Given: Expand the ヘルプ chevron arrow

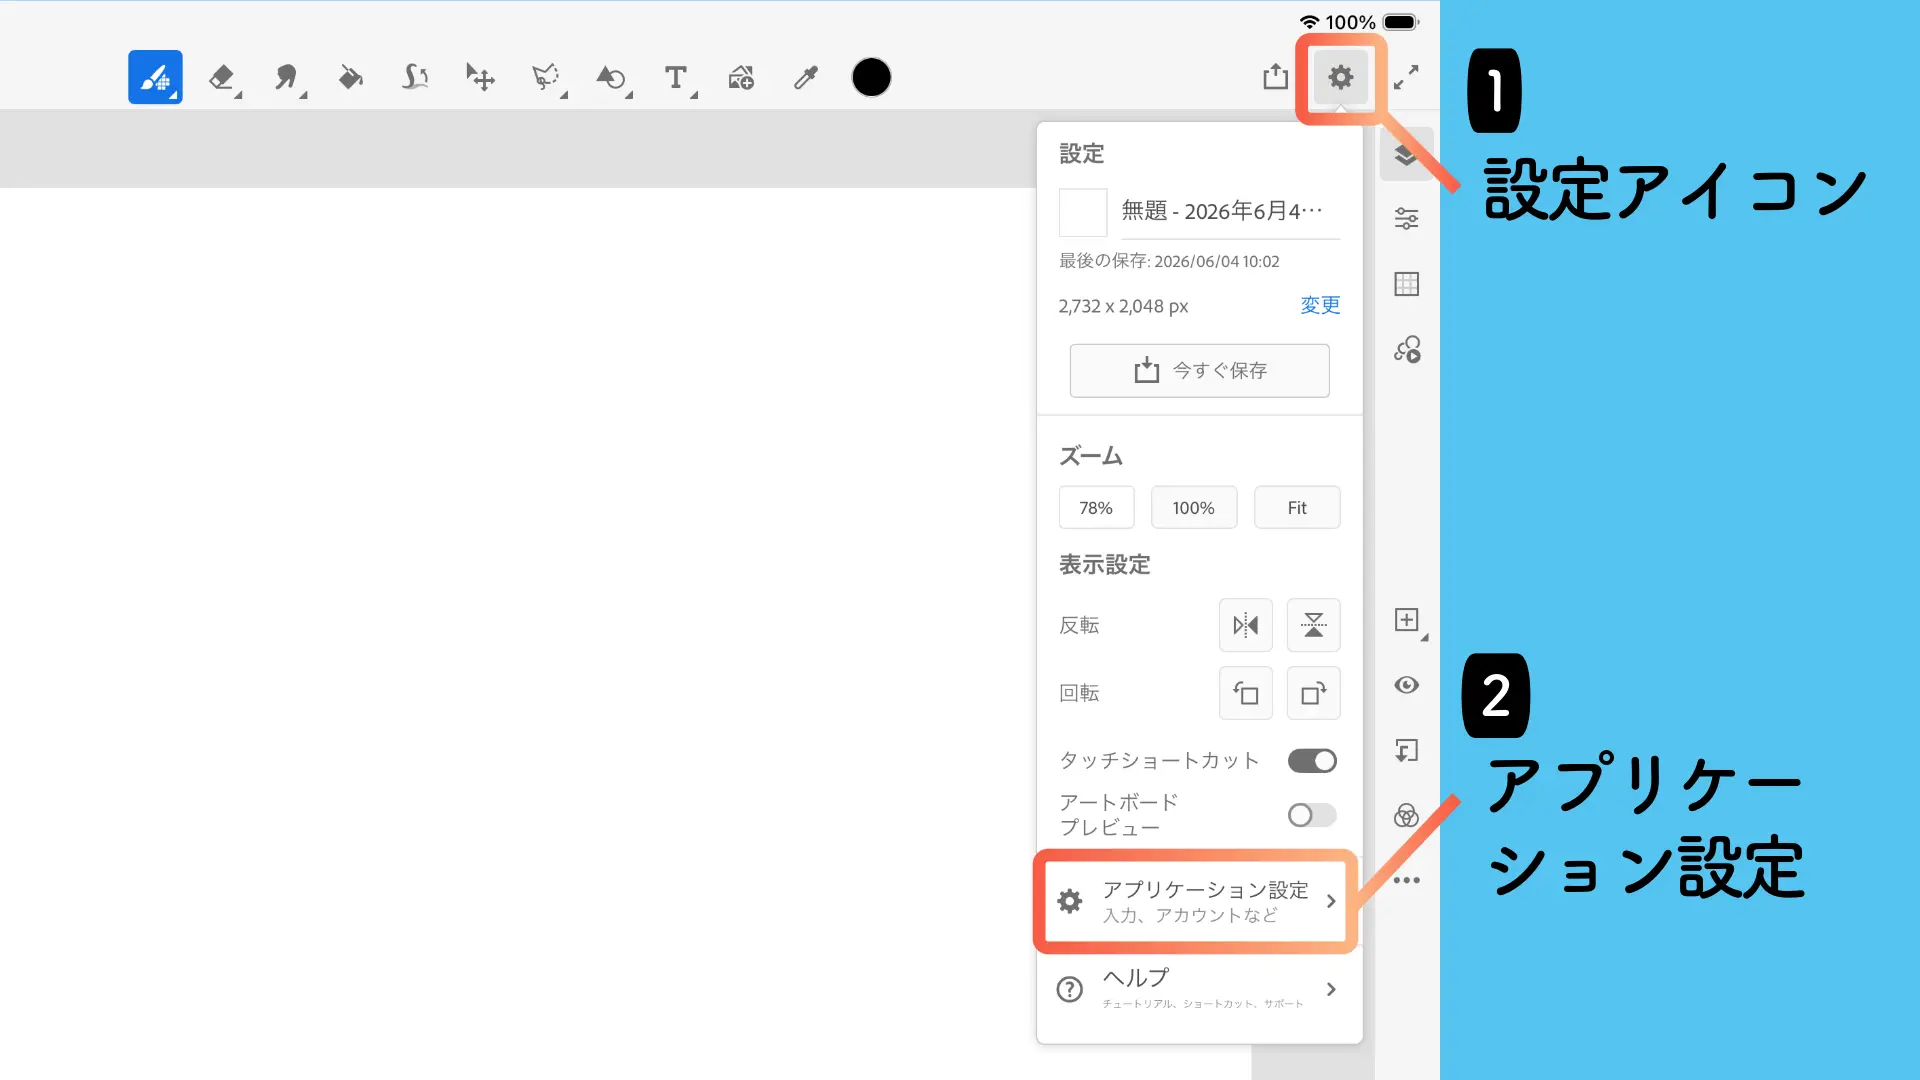Looking at the screenshot, I should coord(1331,989).
